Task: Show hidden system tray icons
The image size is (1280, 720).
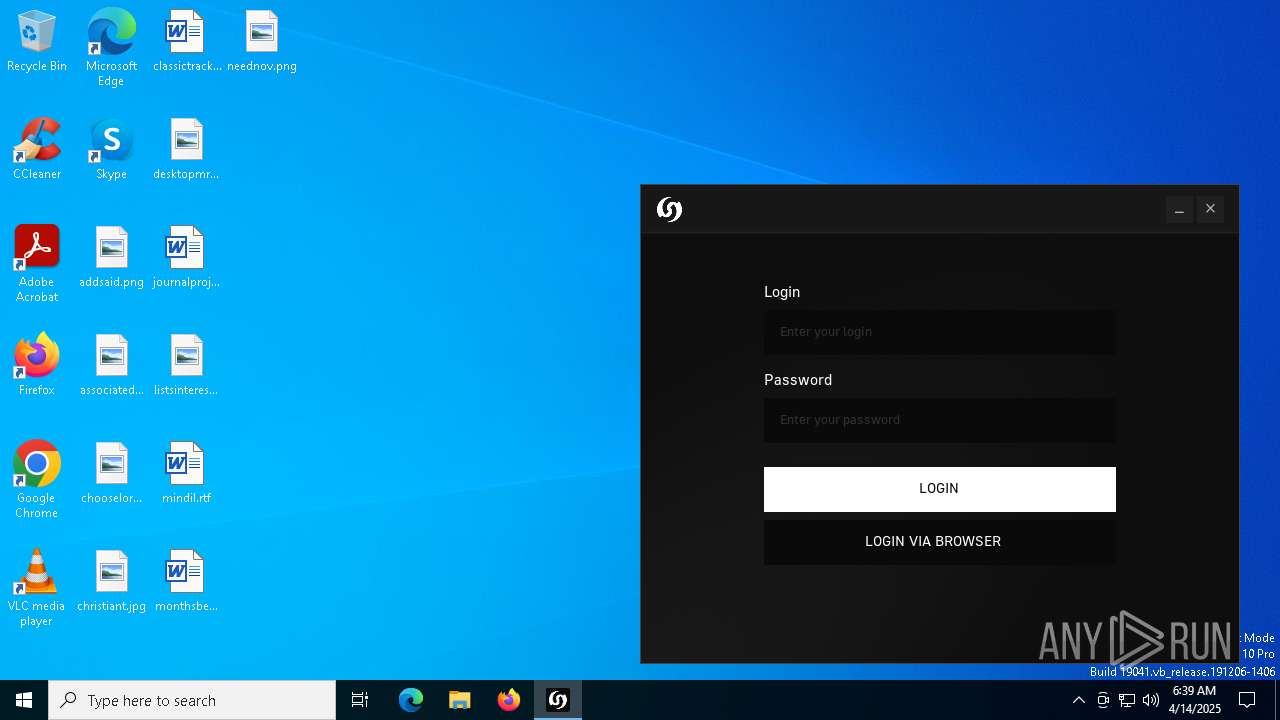Action: [1078, 700]
